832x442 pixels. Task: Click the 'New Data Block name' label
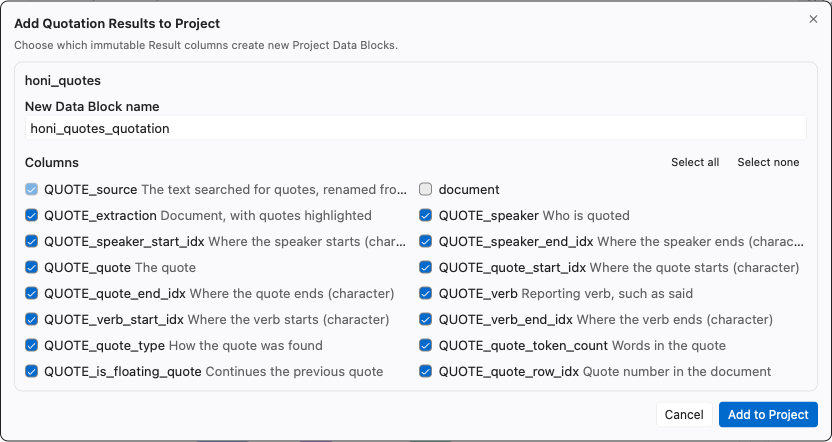pos(92,107)
